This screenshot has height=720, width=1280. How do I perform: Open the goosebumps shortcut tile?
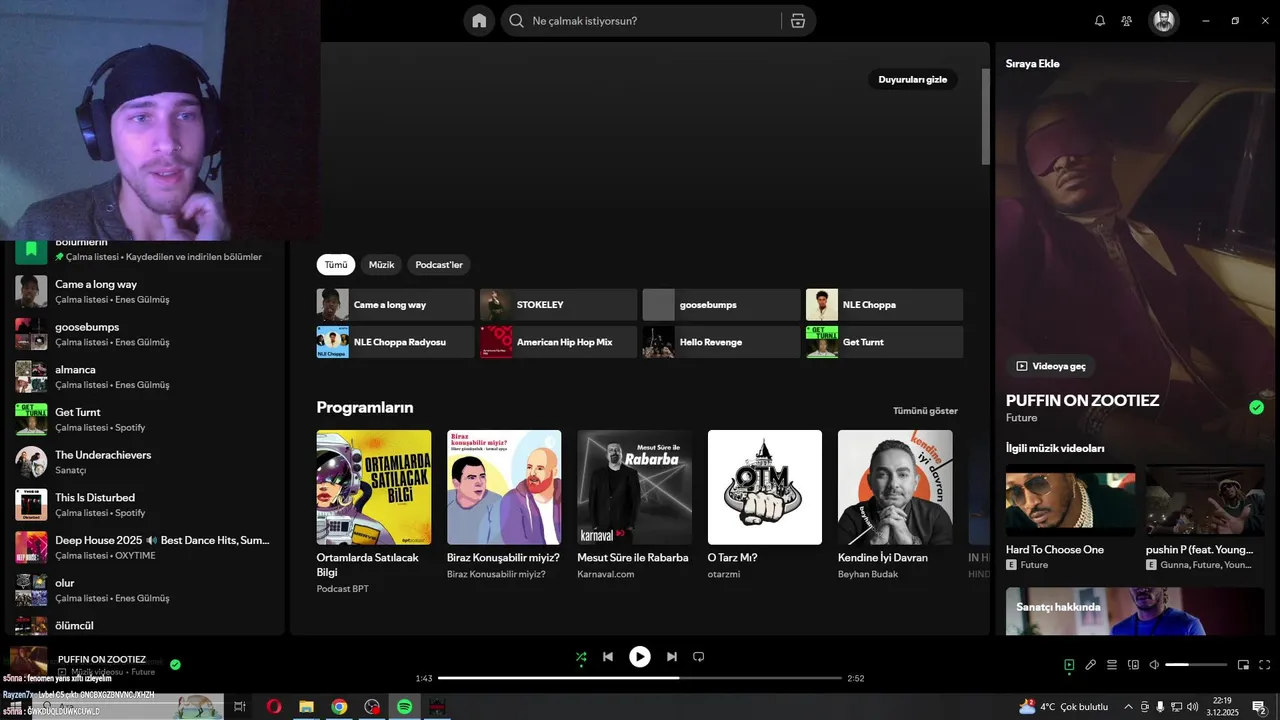point(721,305)
